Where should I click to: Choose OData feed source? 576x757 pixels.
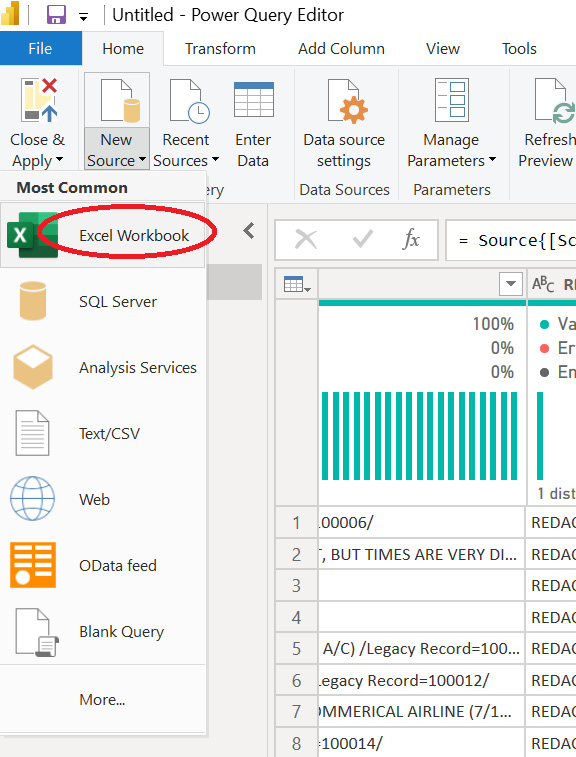(x=102, y=565)
